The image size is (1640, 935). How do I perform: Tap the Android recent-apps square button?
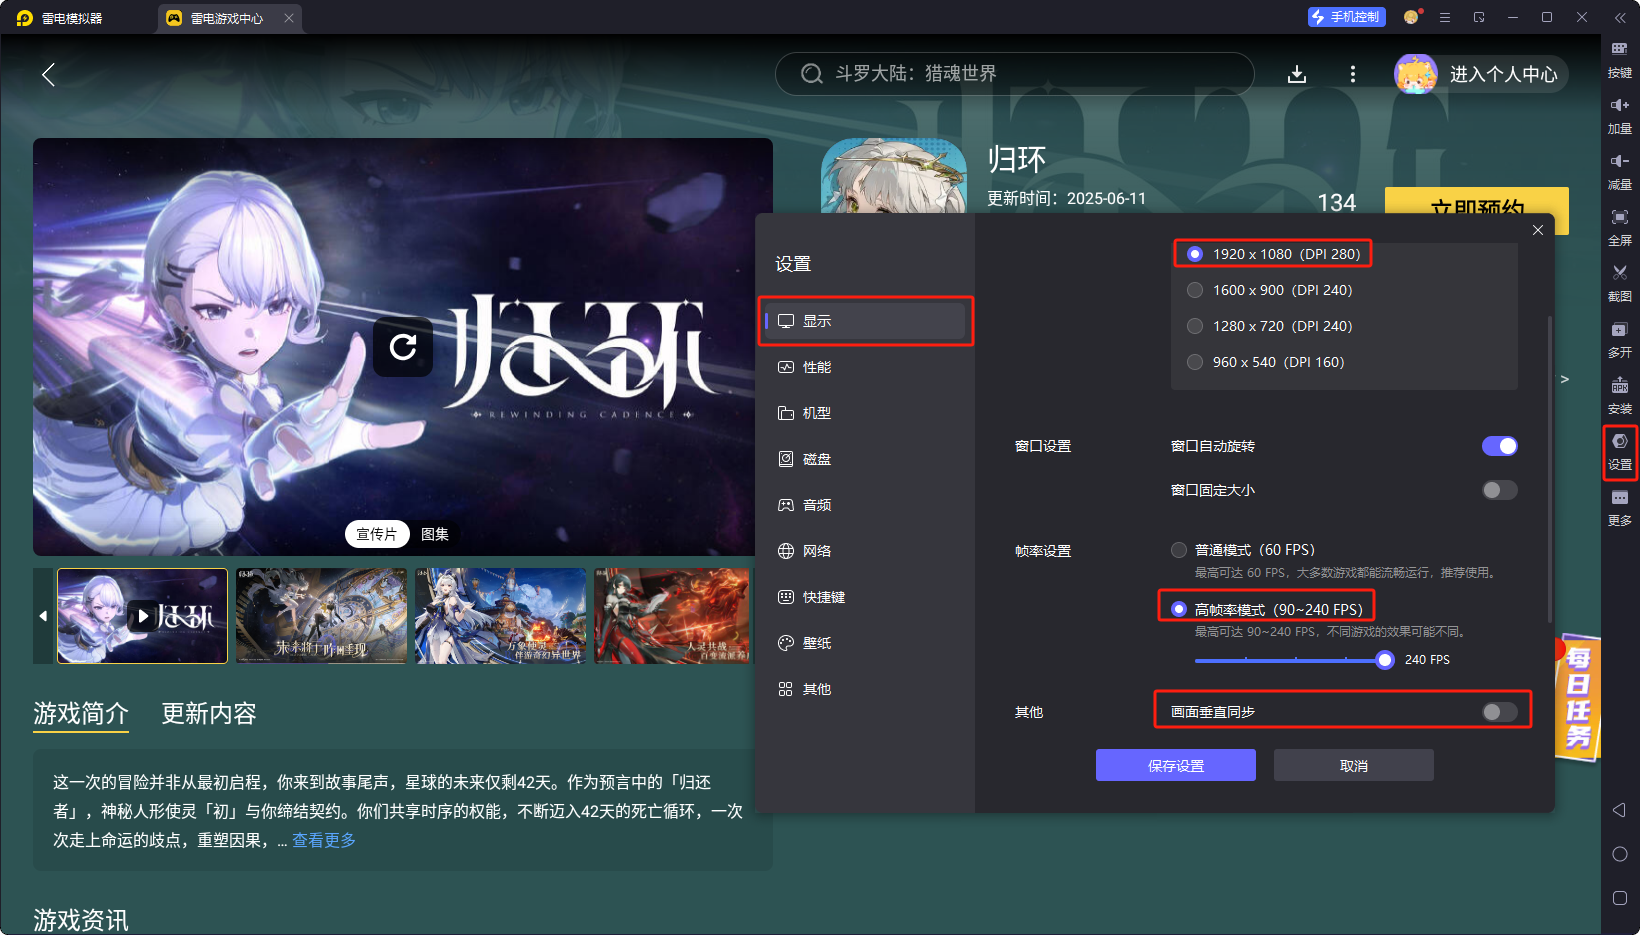[1619, 898]
